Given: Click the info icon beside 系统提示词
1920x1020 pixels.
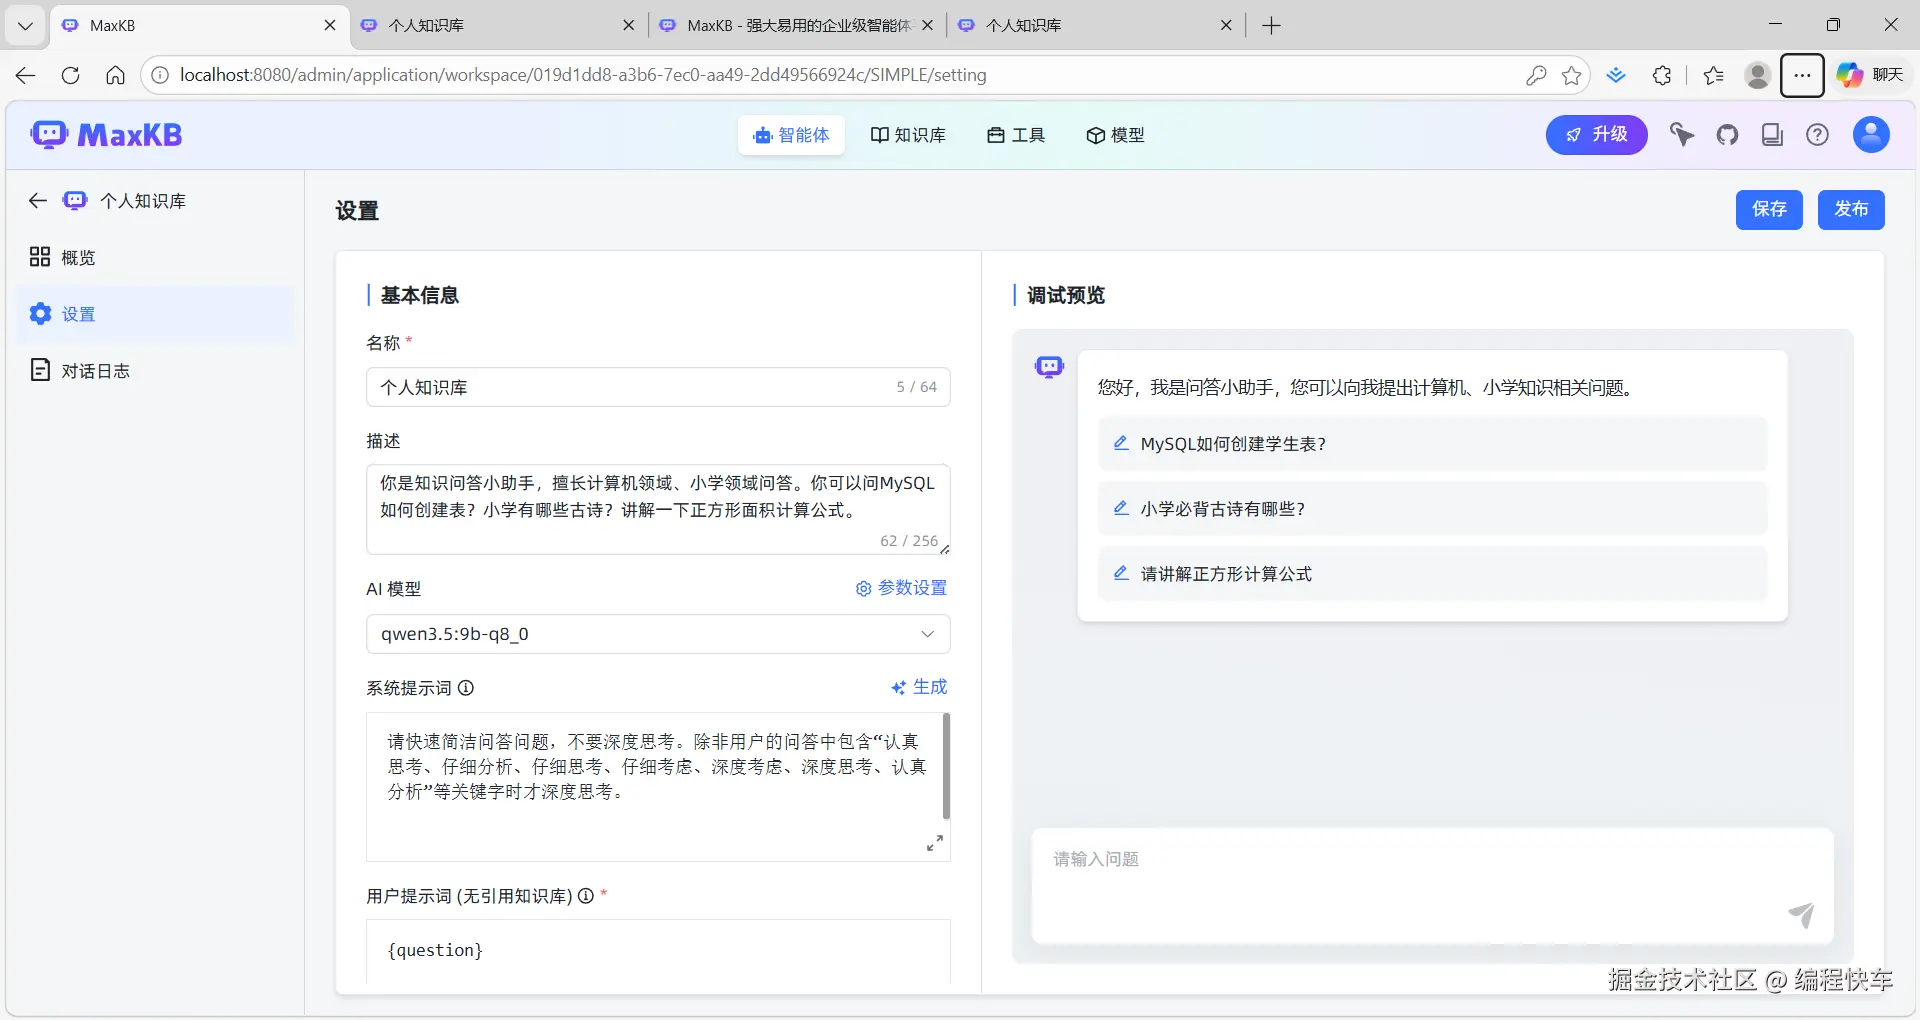Looking at the screenshot, I should pos(466,688).
